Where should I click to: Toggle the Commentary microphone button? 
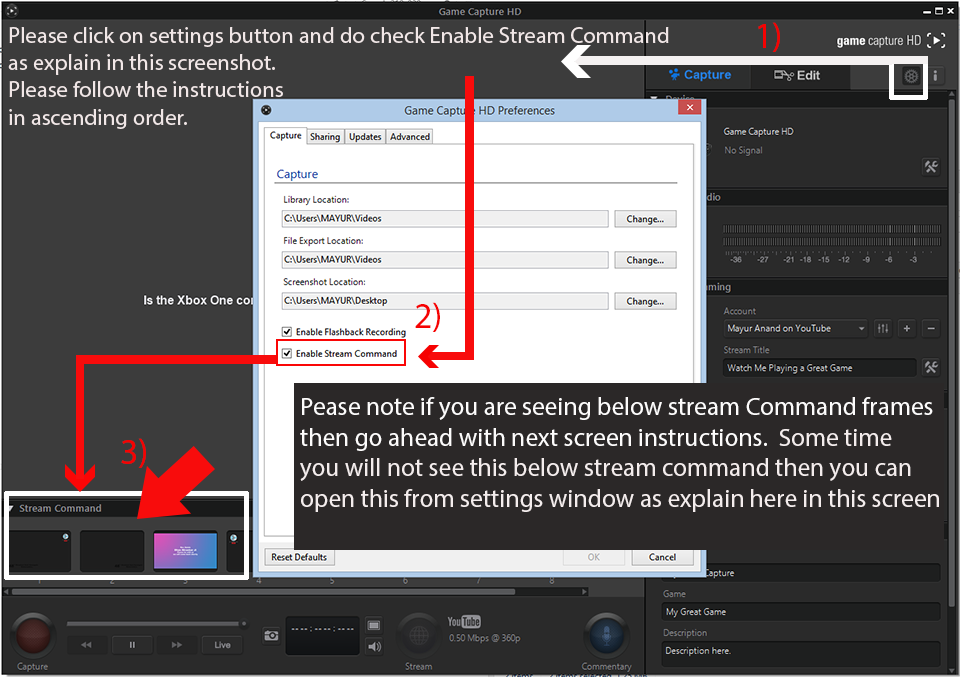(x=606, y=635)
